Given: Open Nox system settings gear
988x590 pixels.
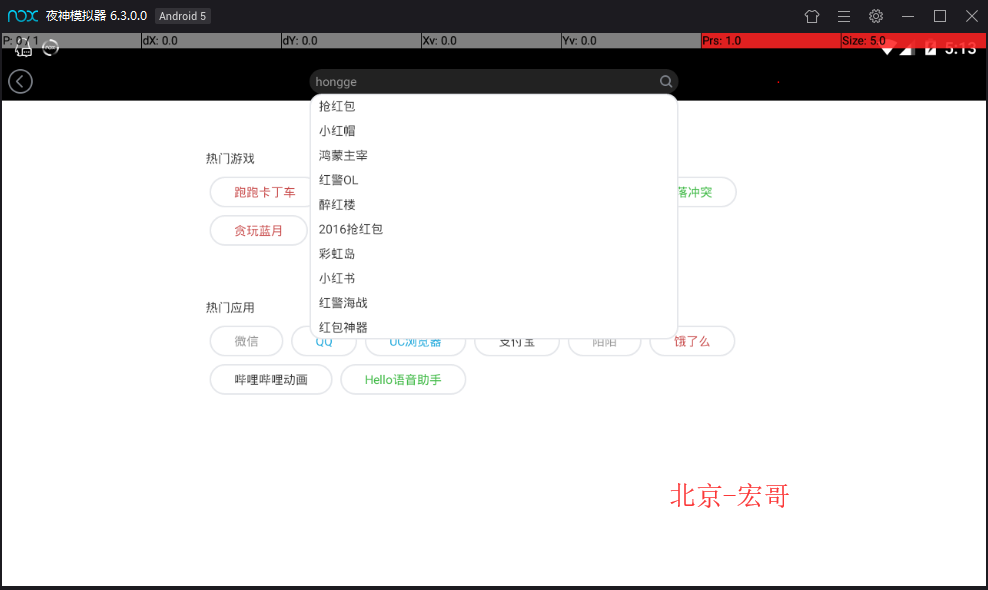Looking at the screenshot, I should (x=876, y=16).
